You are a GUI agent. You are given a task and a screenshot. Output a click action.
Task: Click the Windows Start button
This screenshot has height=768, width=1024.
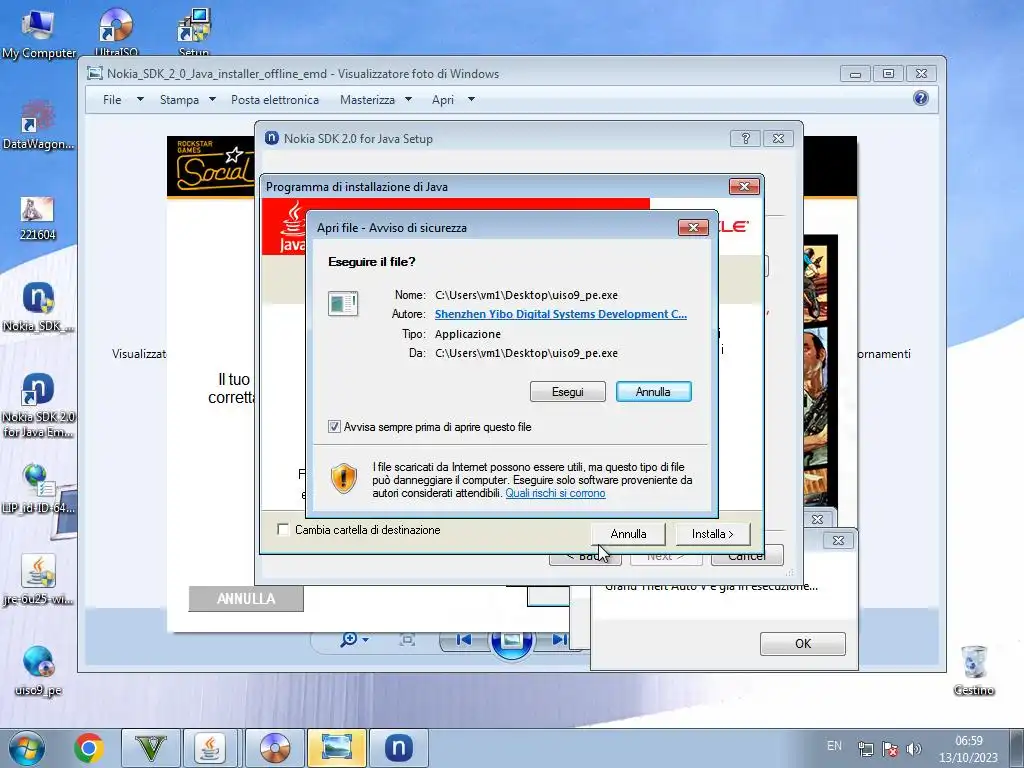pos(26,748)
